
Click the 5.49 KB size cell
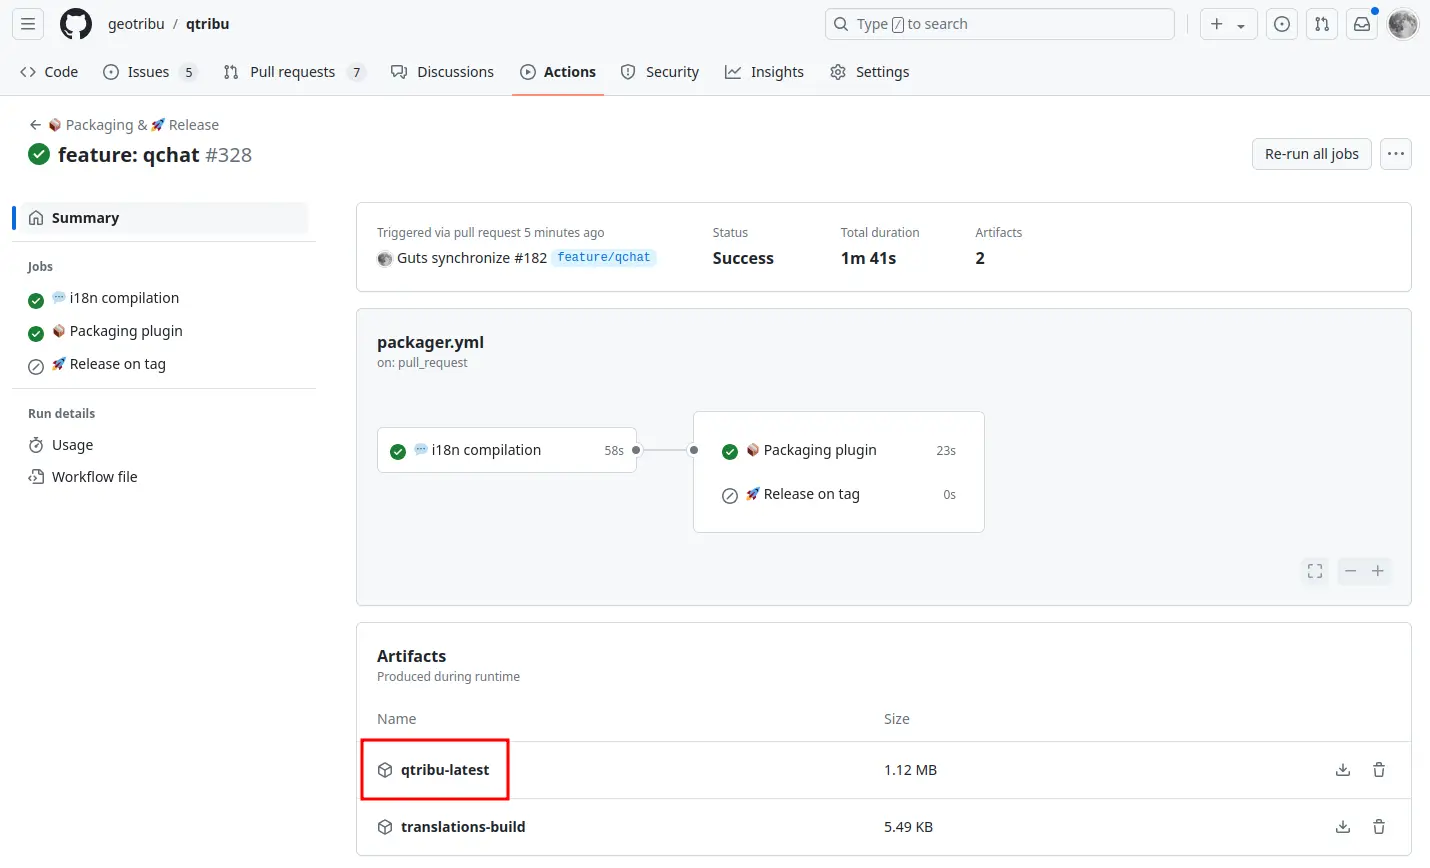point(908,827)
